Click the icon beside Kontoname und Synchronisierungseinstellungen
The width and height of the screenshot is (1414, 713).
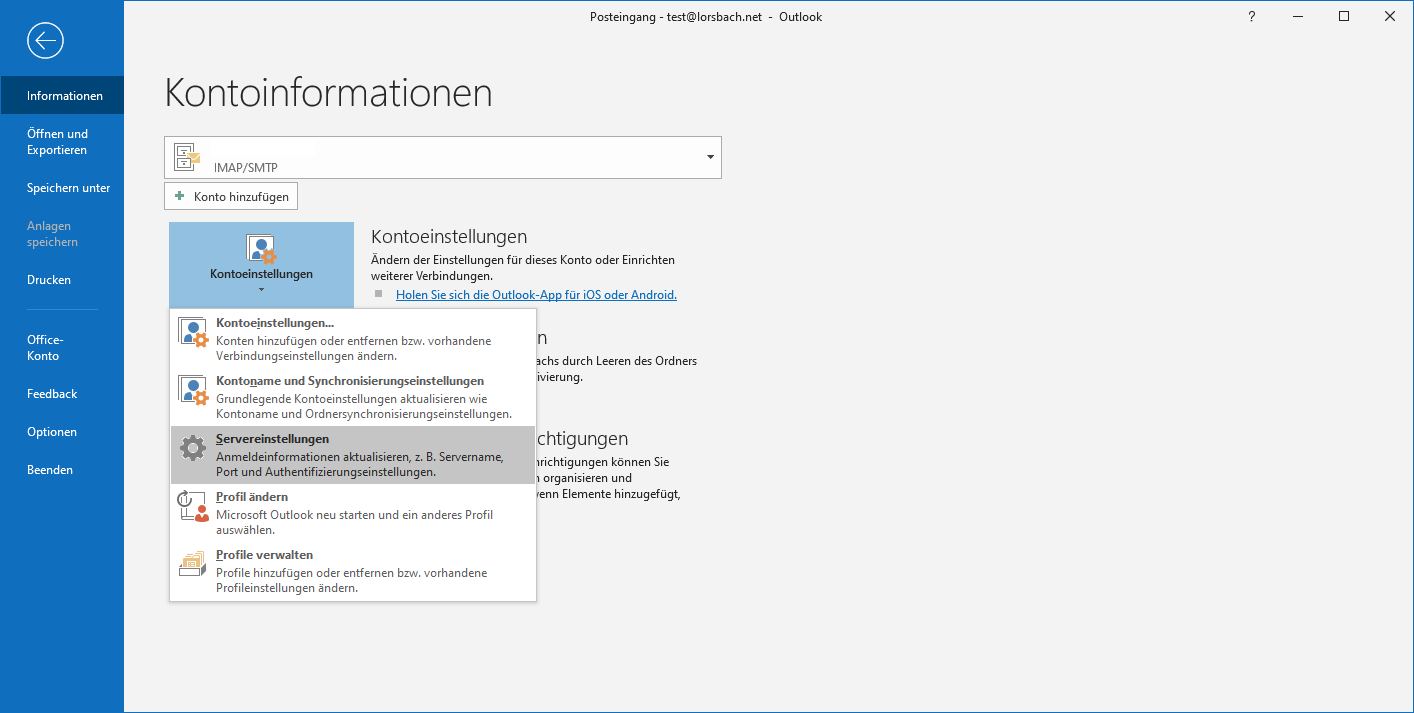(x=193, y=391)
